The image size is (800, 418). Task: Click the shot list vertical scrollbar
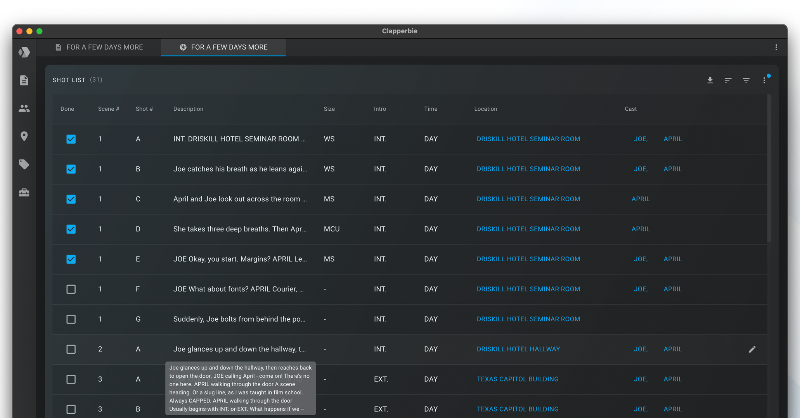click(769, 168)
